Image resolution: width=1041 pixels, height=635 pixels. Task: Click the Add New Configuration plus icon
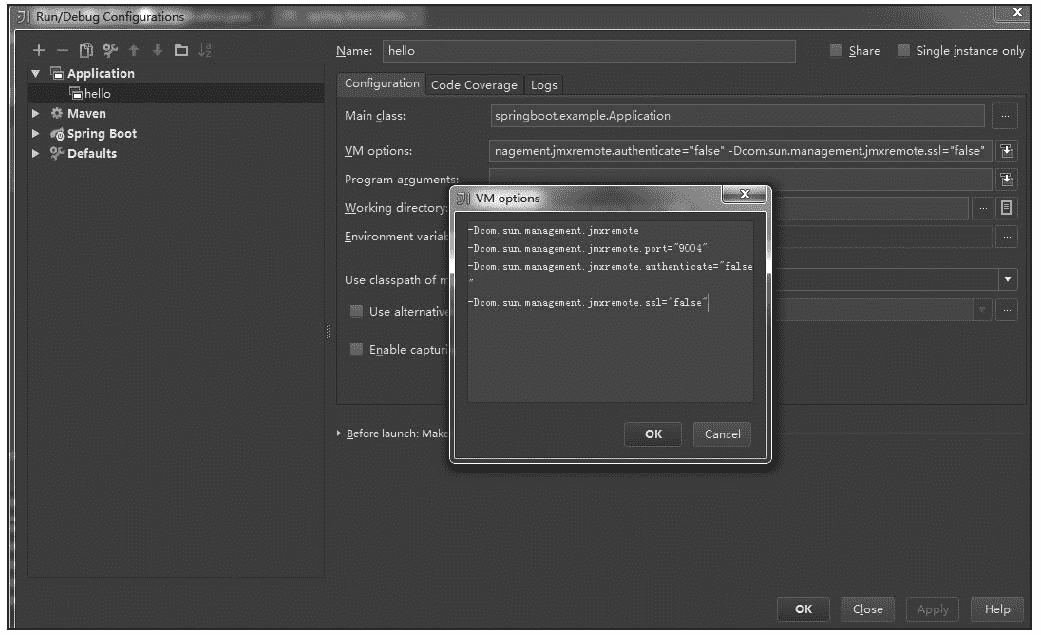[39, 51]
